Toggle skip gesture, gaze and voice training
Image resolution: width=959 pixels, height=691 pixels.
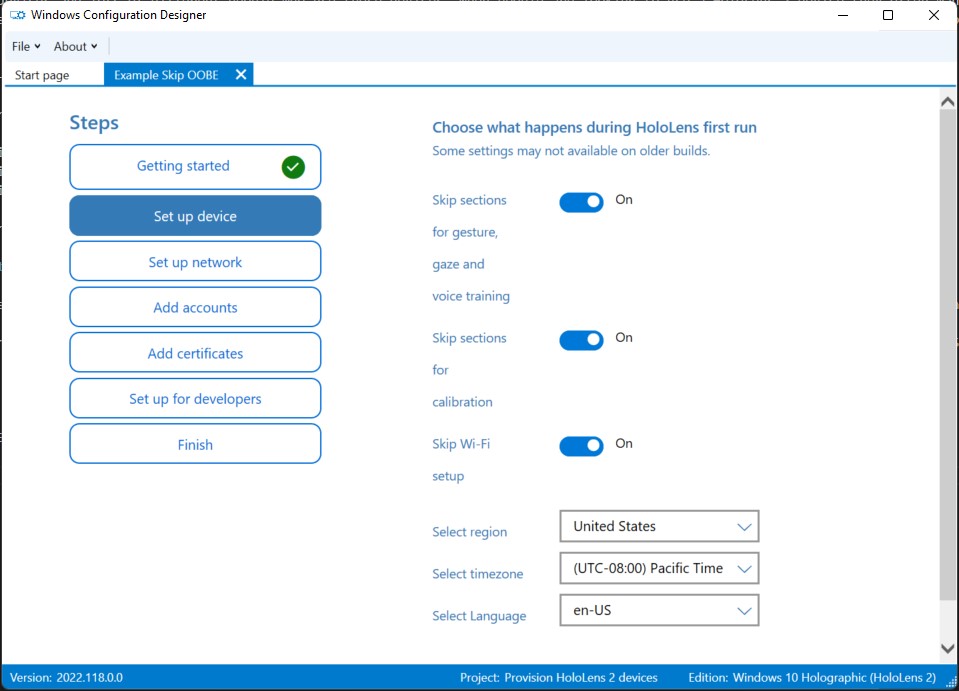(x=581, y=202)
